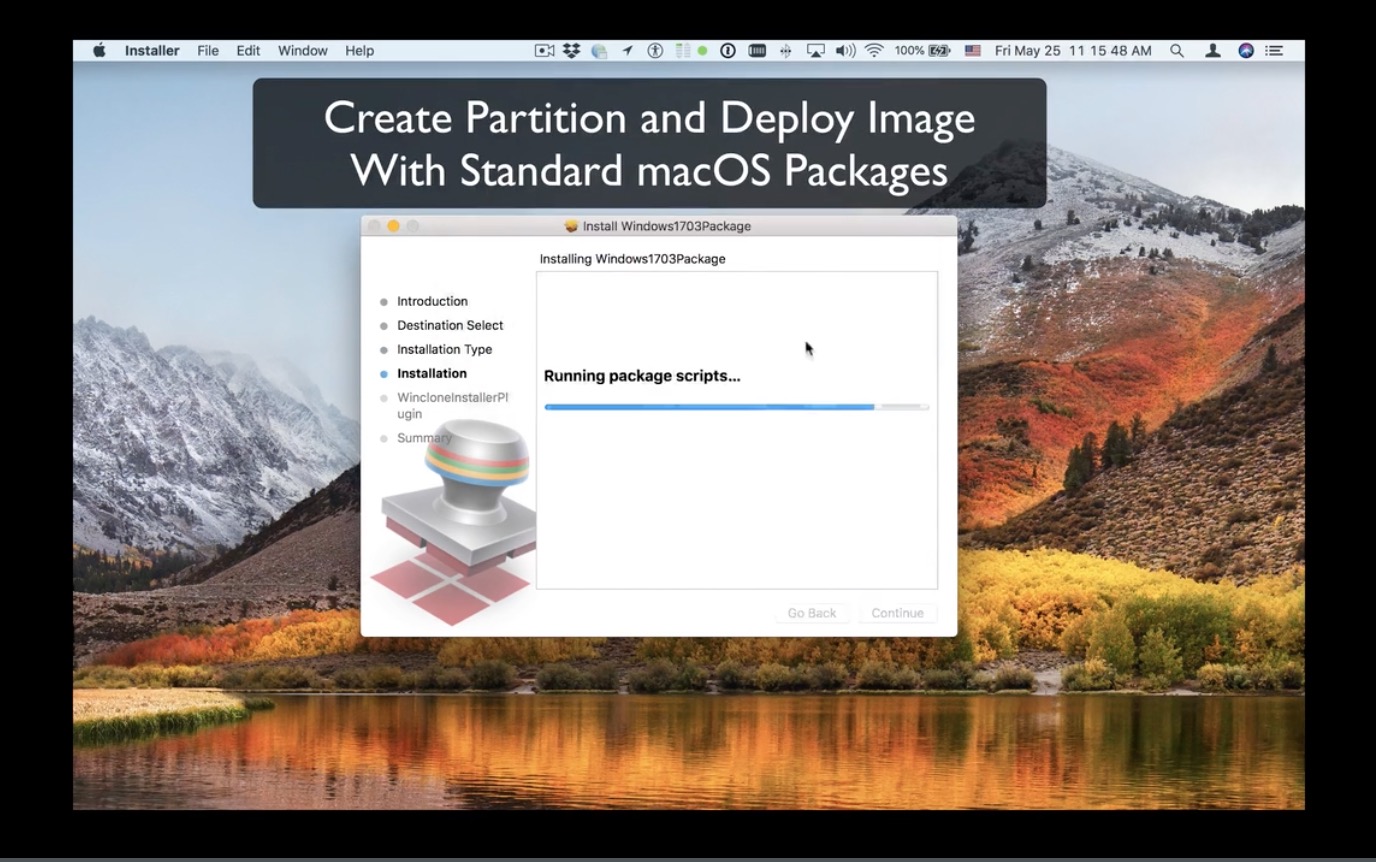The width and height of the screenshot is (1376, 862).
Task: Select the Summary step
Action: (424, 438)
